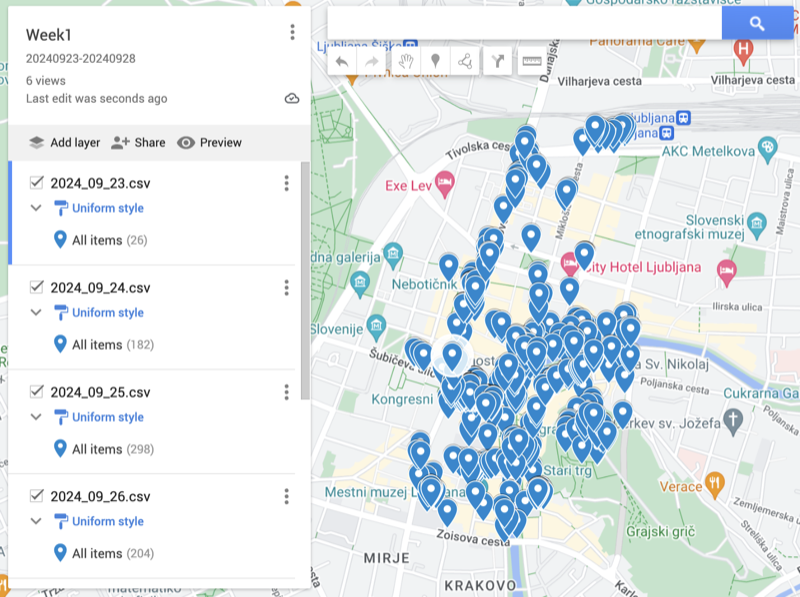This screenshot has width=800, height=597.
Task: Select the Add directions tool
Action: [x=498, y=61]
